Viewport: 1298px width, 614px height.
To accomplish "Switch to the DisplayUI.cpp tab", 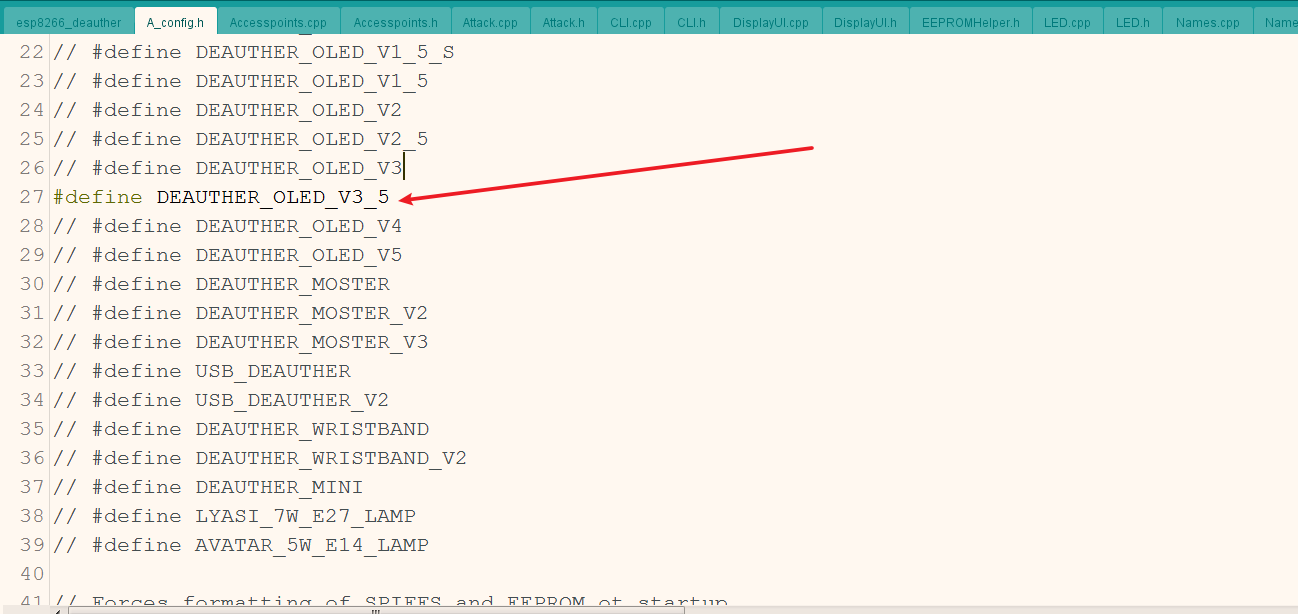I will [770, 19].
